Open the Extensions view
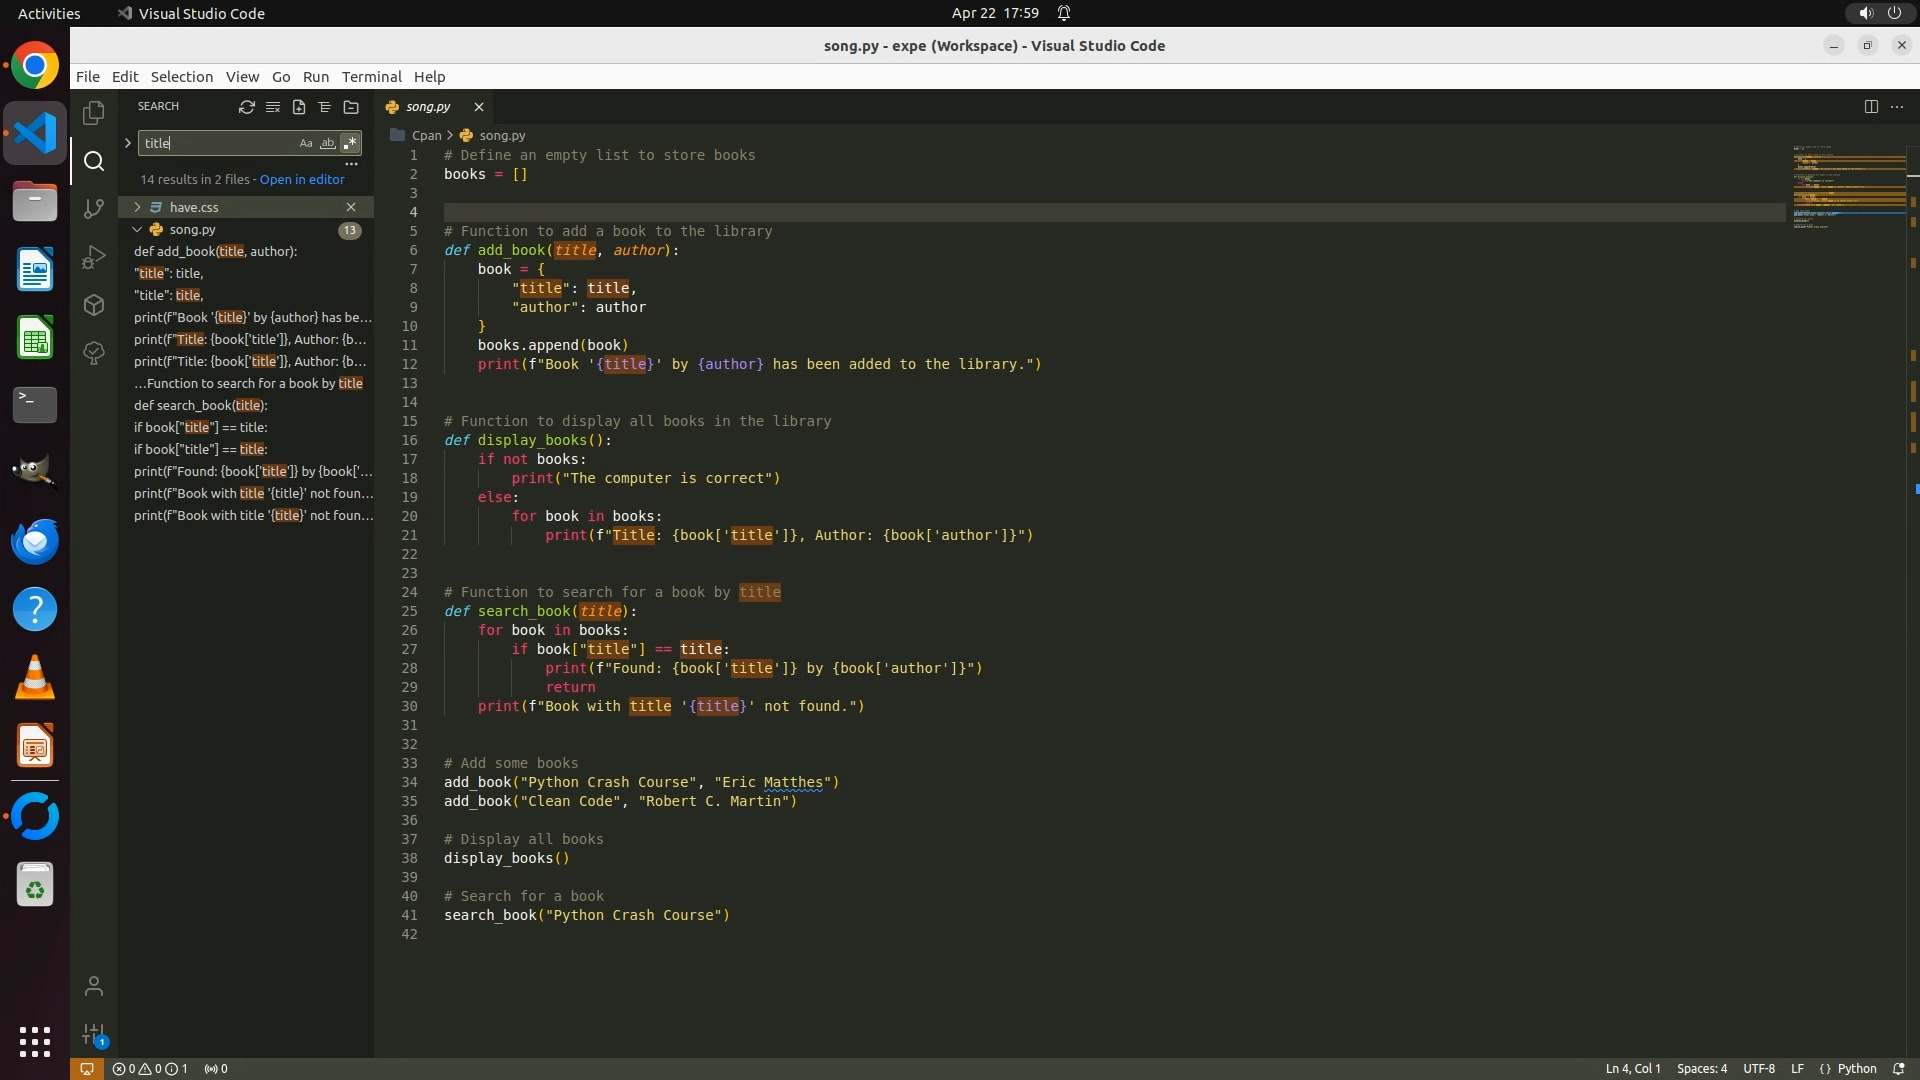The image size is (1920, 1080). click(94, 305)
